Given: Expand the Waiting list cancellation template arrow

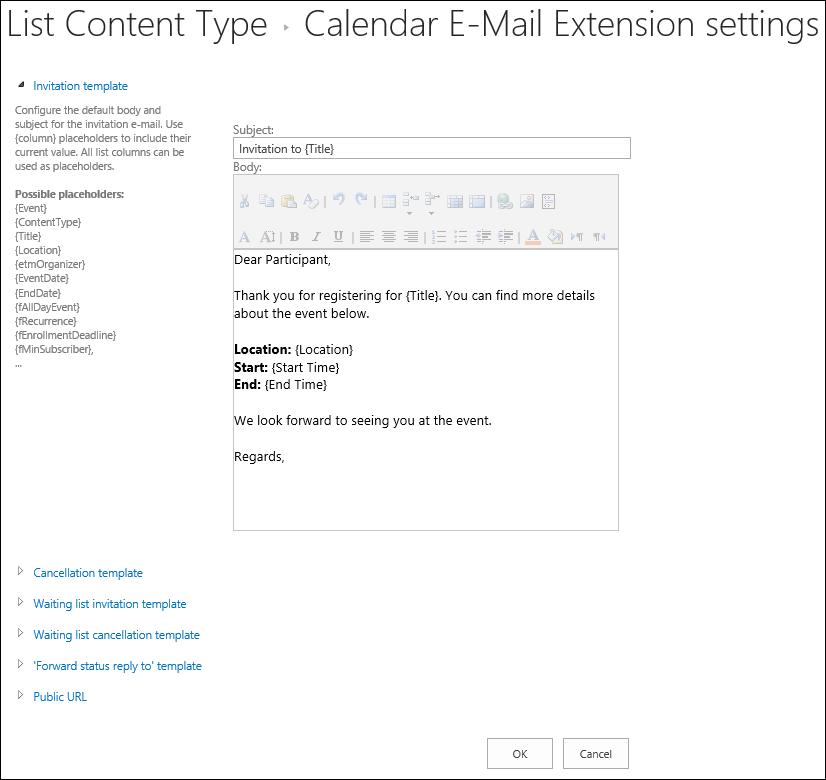Looking at the screenshot, I should (21, 633).
